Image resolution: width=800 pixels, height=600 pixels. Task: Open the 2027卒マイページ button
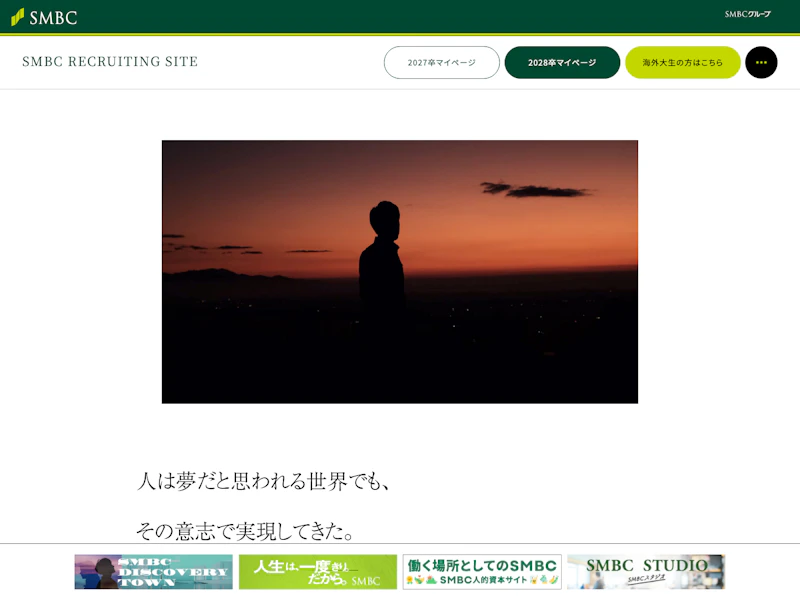(x=442, y=62)
